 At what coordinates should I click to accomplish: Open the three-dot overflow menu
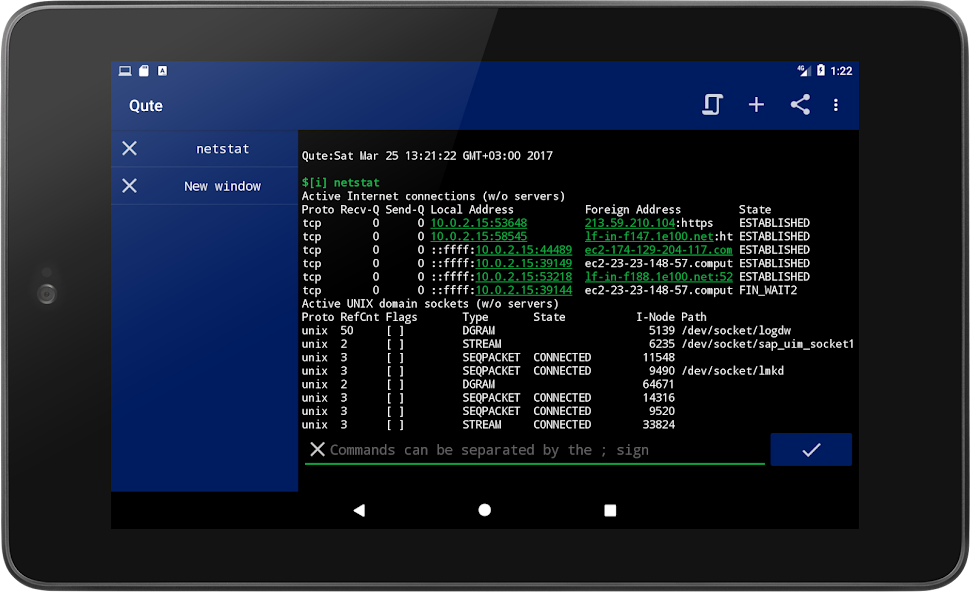836,105
